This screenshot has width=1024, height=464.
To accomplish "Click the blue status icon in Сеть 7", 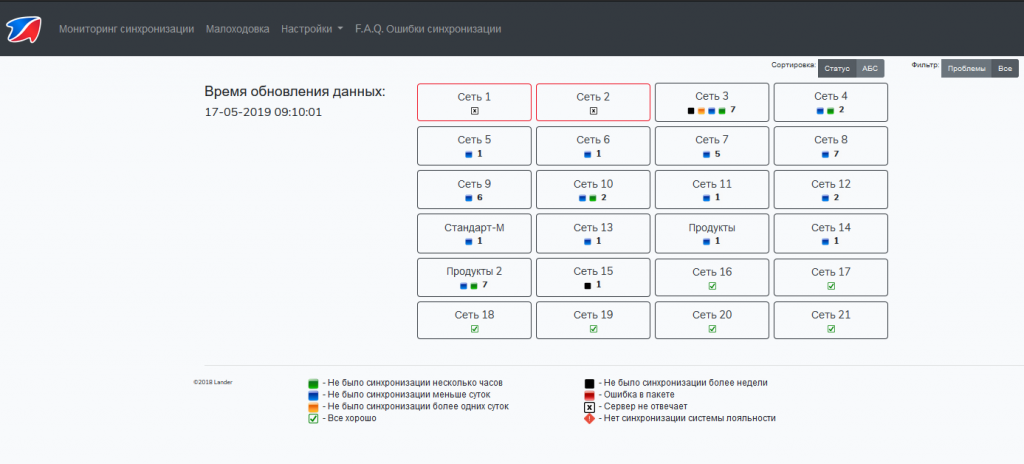I will (x=706, y=155).
